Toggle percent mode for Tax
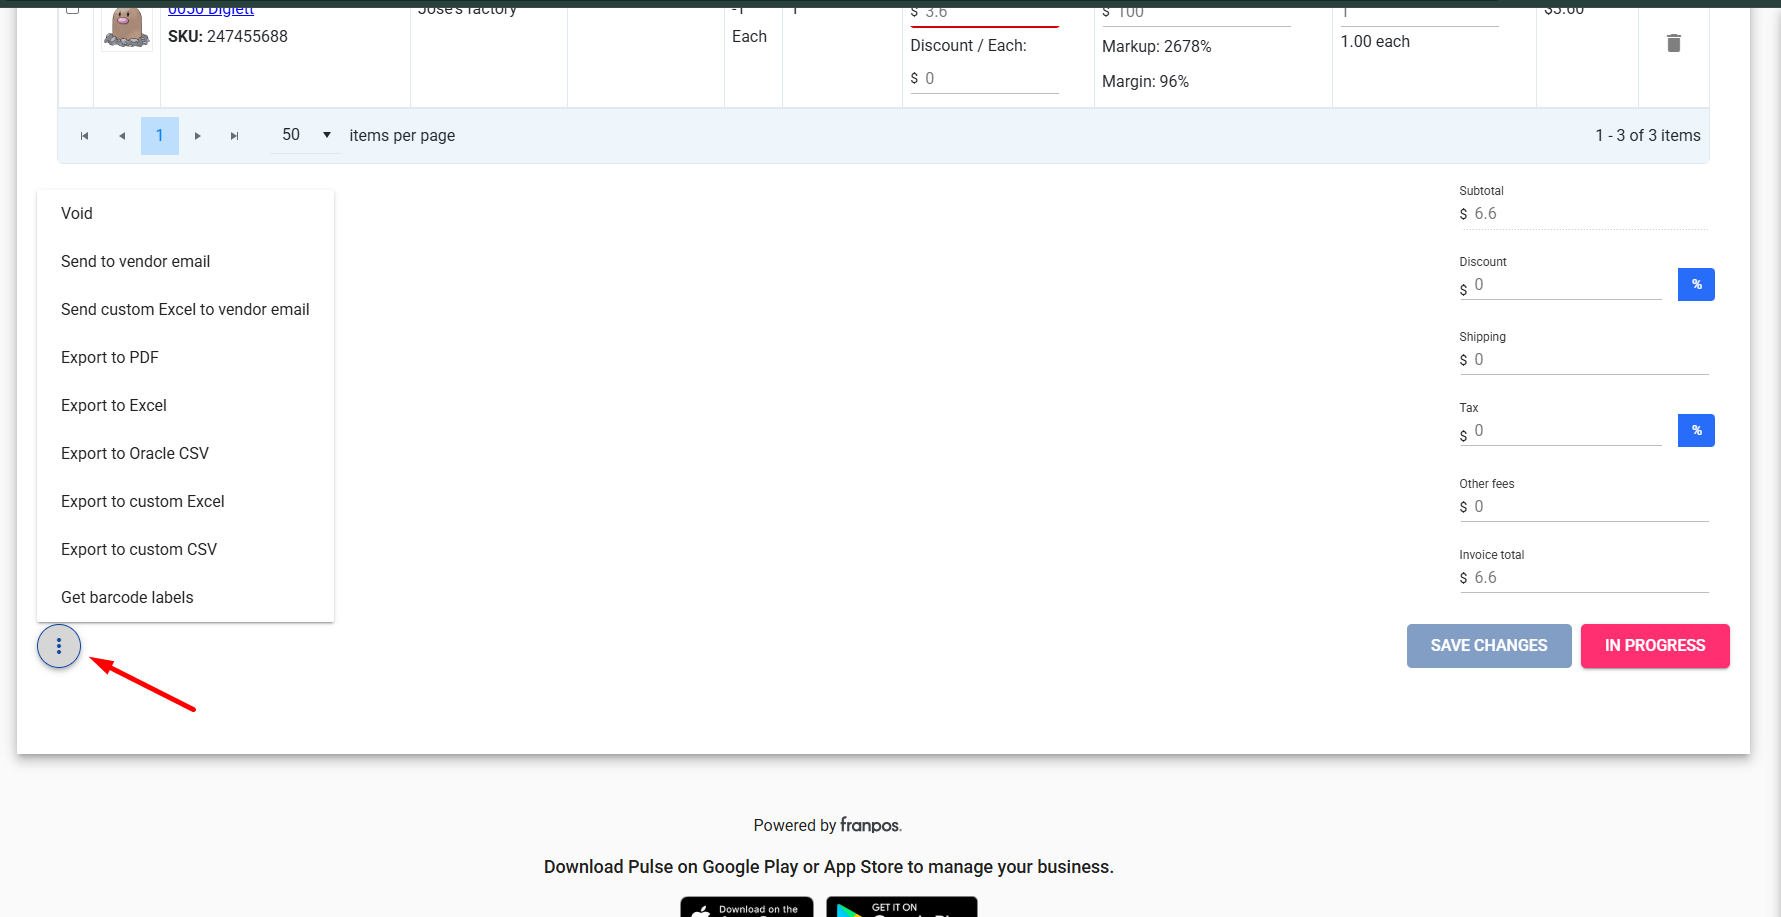Image resolution: width=1781 pixels, height=917 pixels. pos(1696,431)
